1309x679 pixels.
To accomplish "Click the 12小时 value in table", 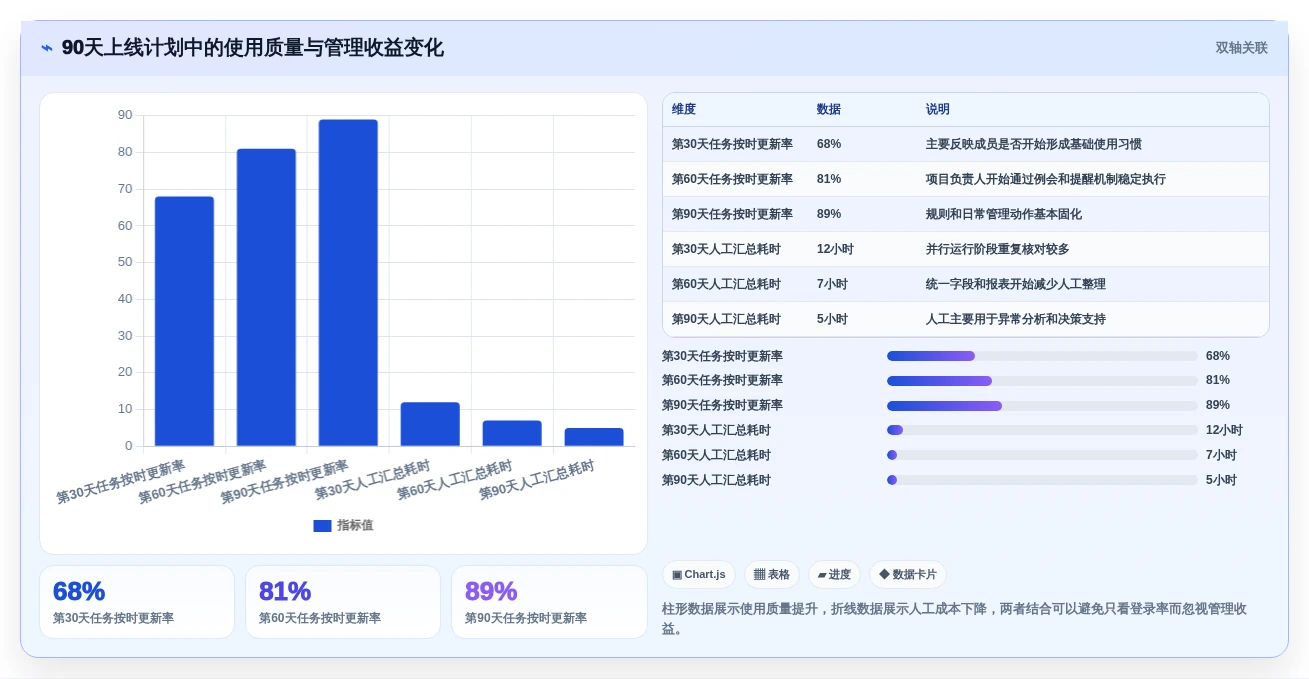I will coord(835,249).
